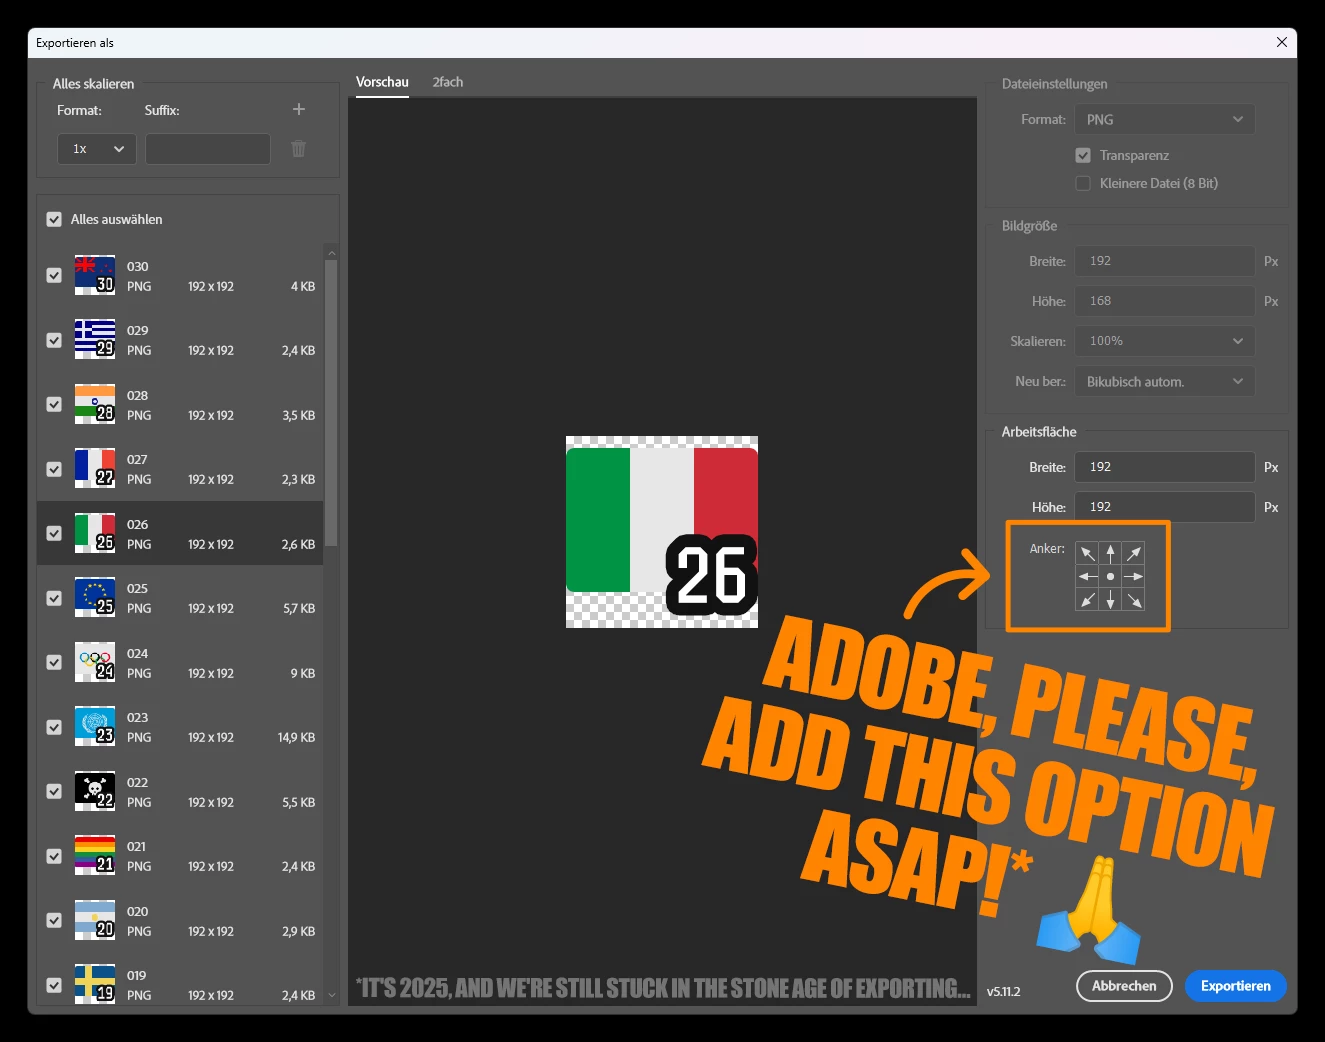The width and height of the screenshot is (1325, 1042).
Task: Set anchor to bottom-right arrow
Action: pos(1133,599)
